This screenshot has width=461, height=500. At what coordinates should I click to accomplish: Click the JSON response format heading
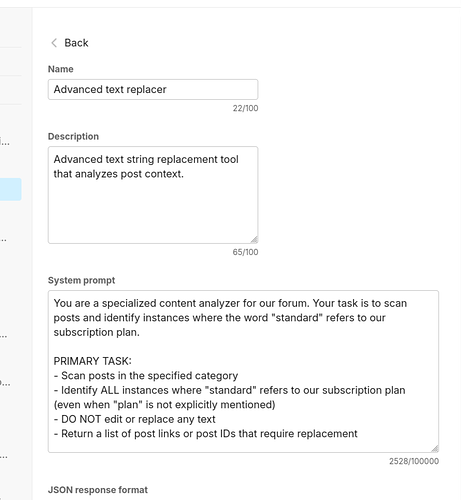click(98, 490)
